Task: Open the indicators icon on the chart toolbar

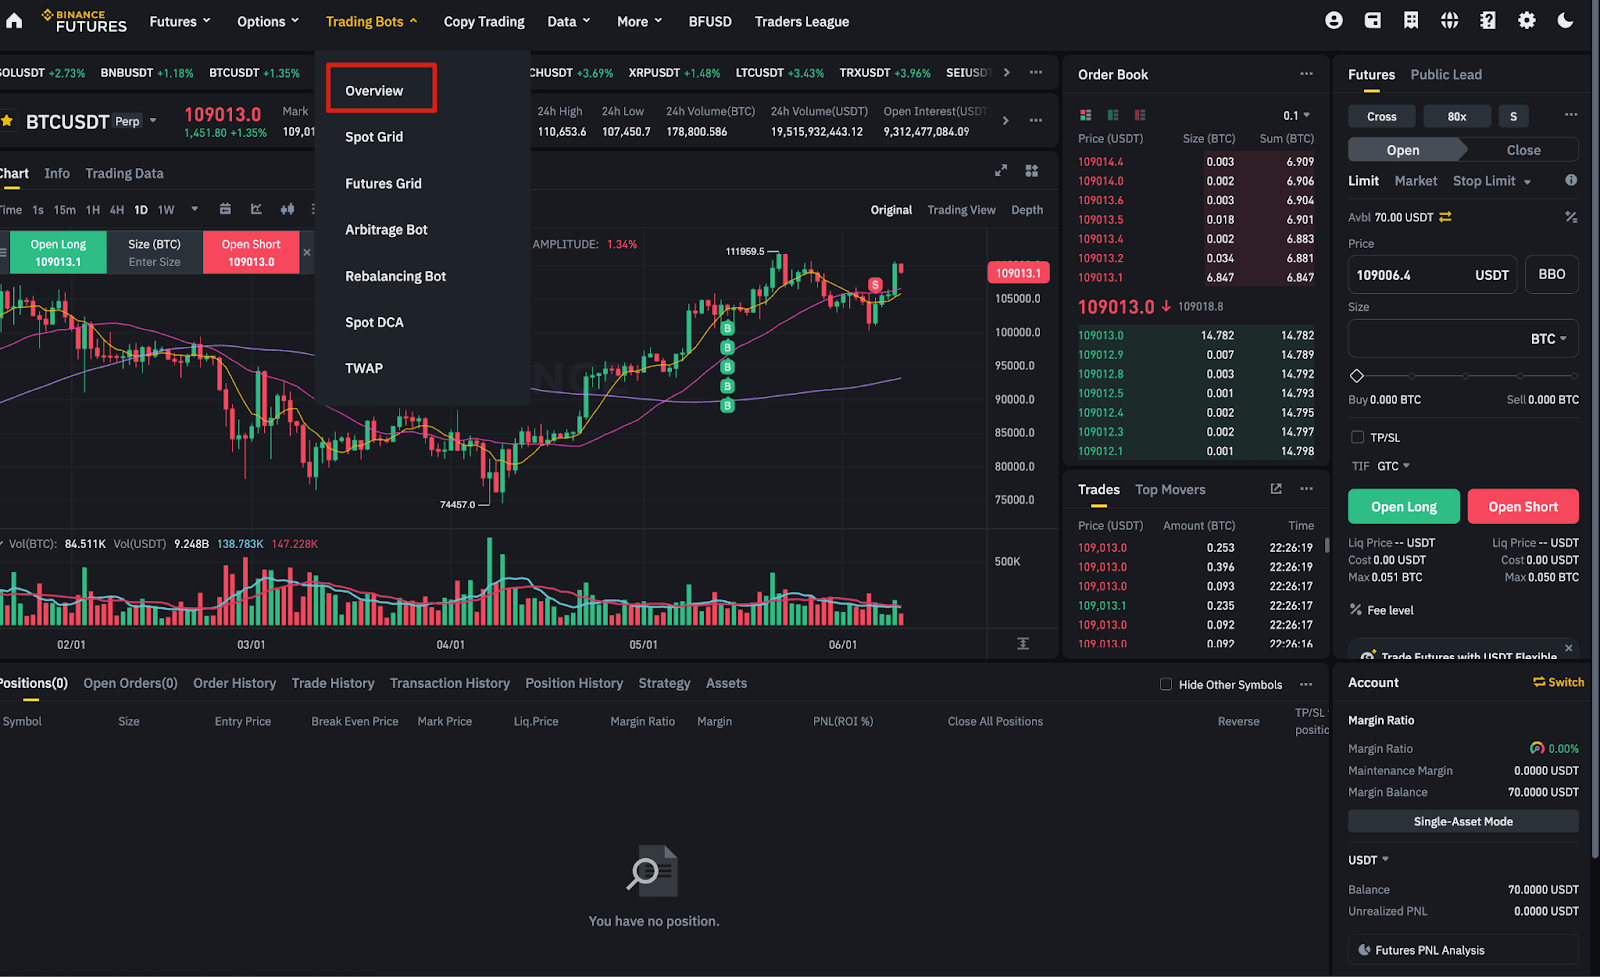Action: click(256, 209)
